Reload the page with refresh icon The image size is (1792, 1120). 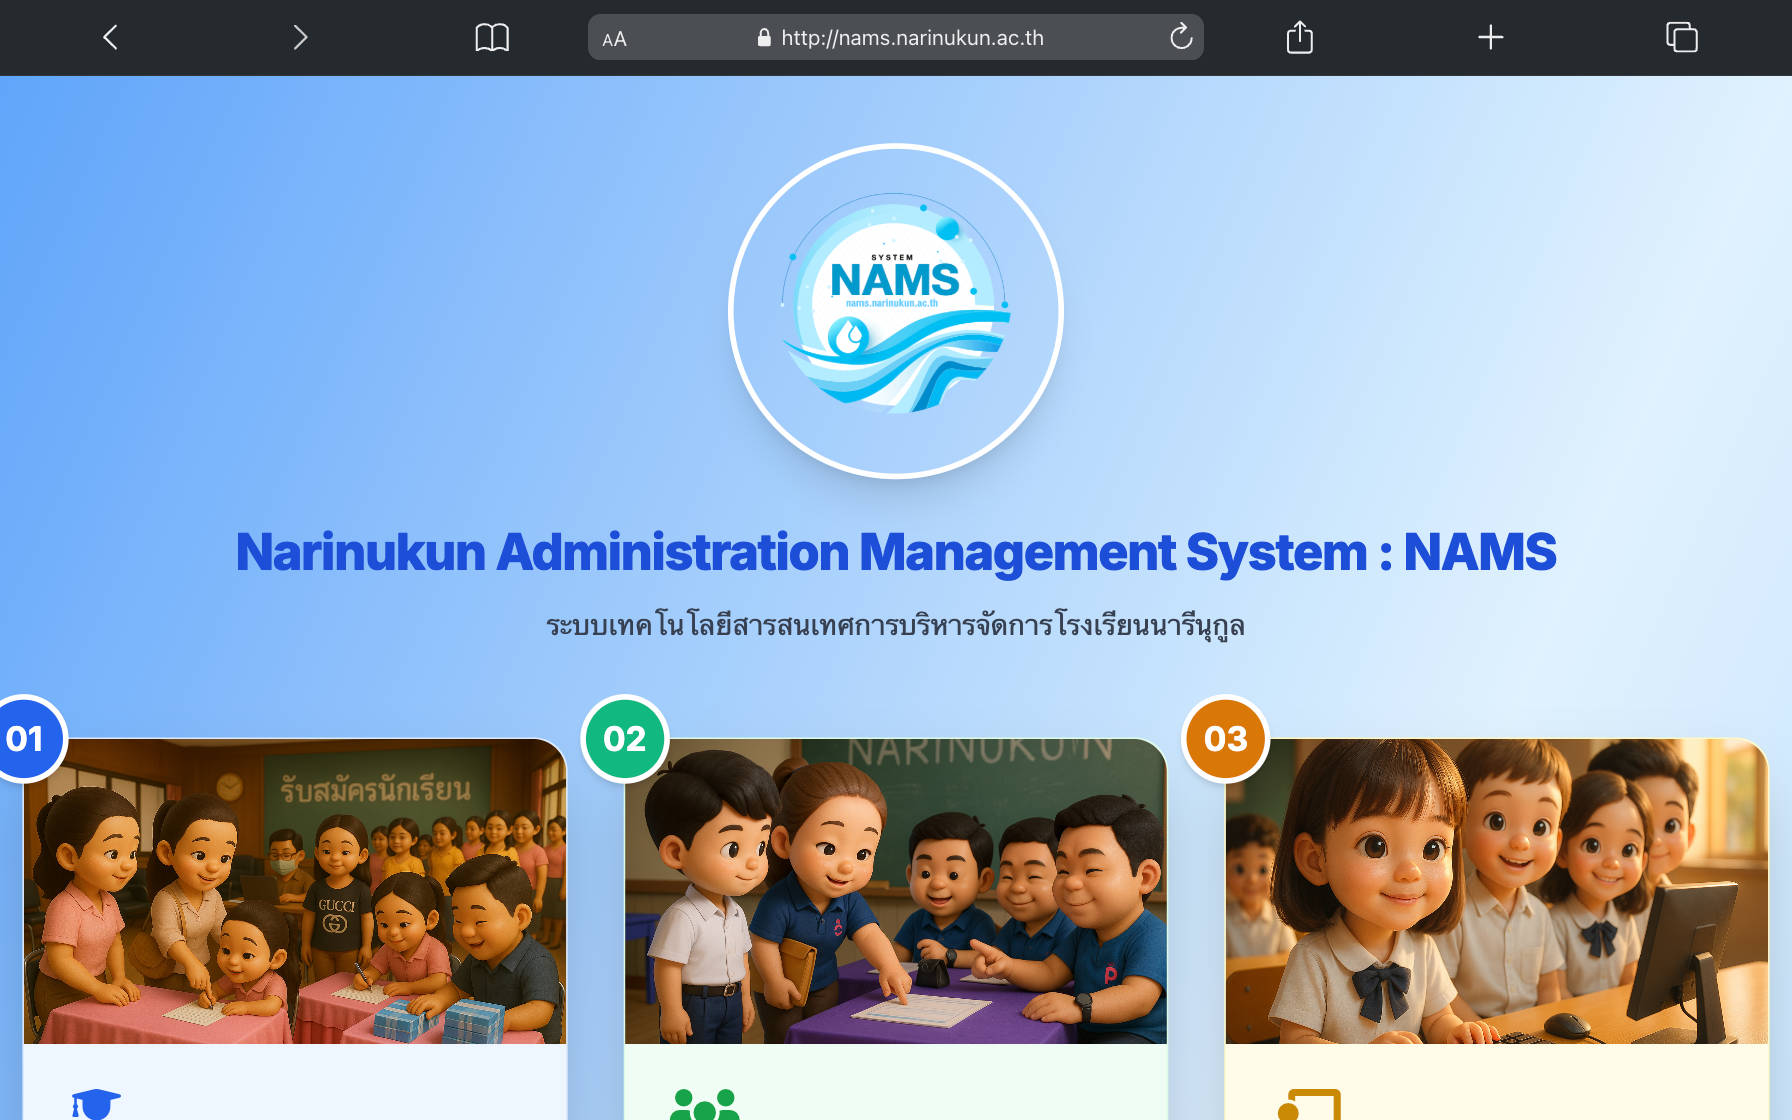click(1181, 38)
